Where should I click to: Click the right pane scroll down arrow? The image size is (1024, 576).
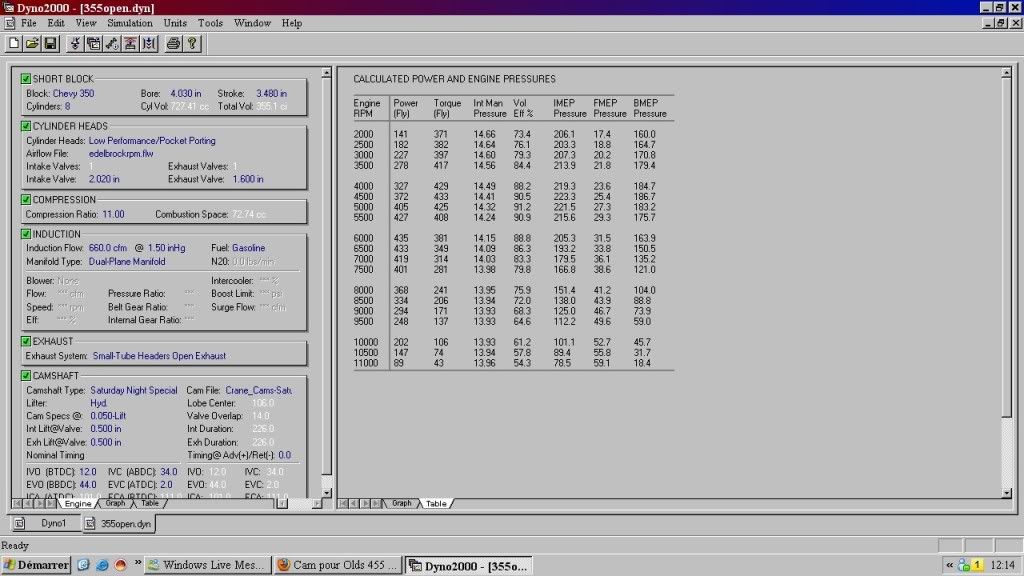[1006, 493]
